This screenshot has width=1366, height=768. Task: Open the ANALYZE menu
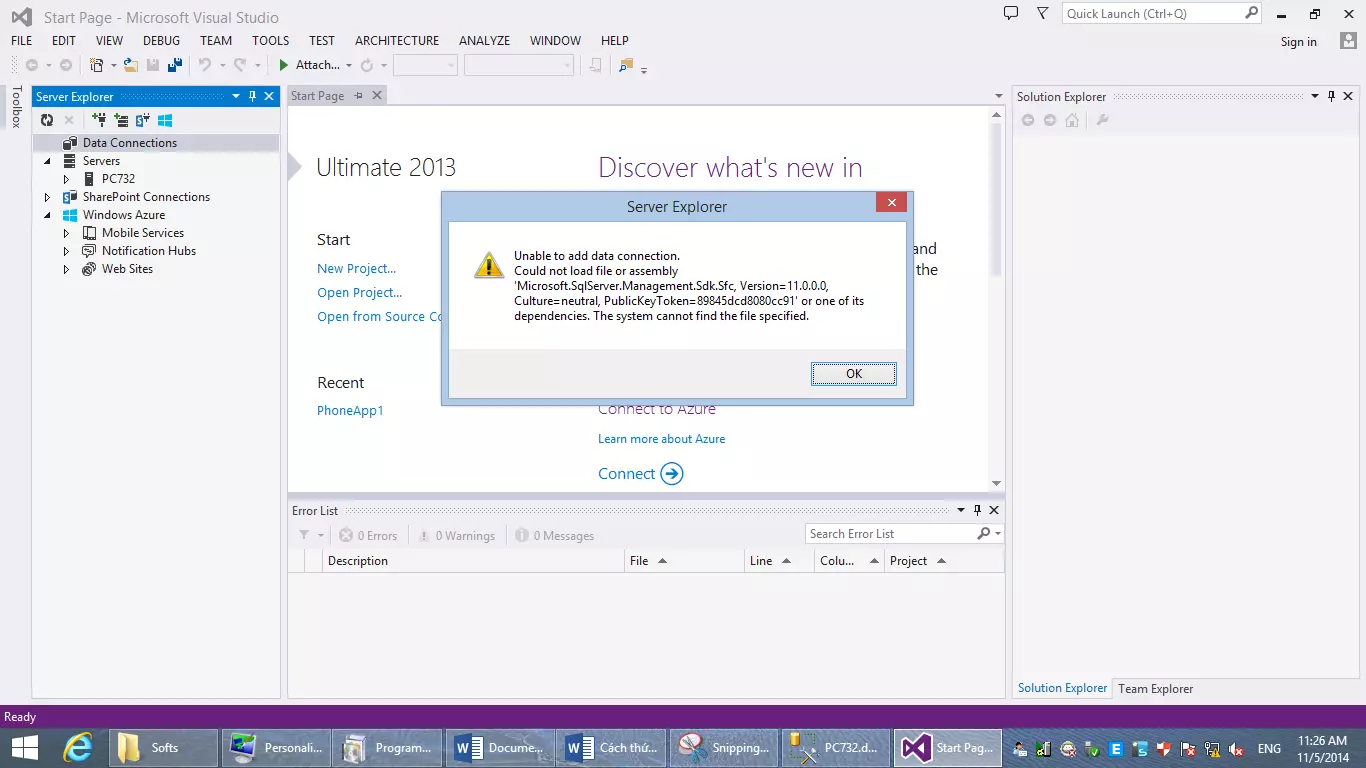tap(484, 41)
